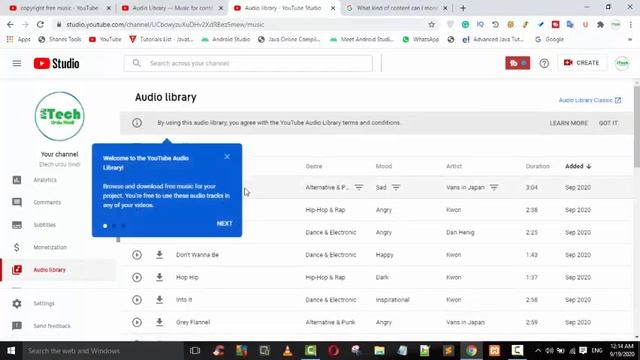This screenshot has height=360, width=640.
Task: Open the WhatsApp bookmark
Action: click(x=421, y=40)
